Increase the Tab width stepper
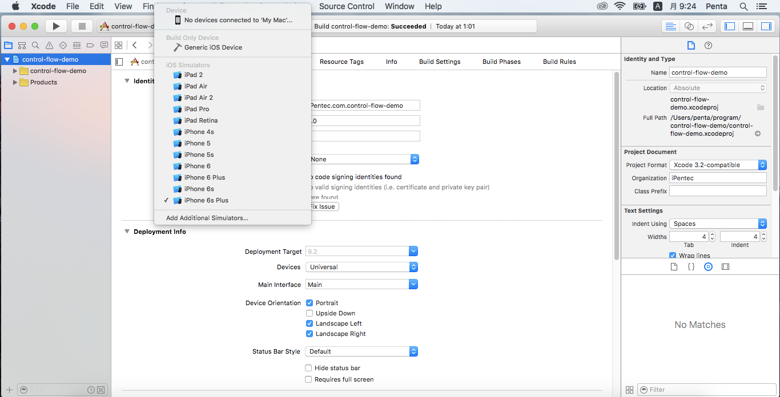Viewport: 780px width, 397px height. coord(712,234)
